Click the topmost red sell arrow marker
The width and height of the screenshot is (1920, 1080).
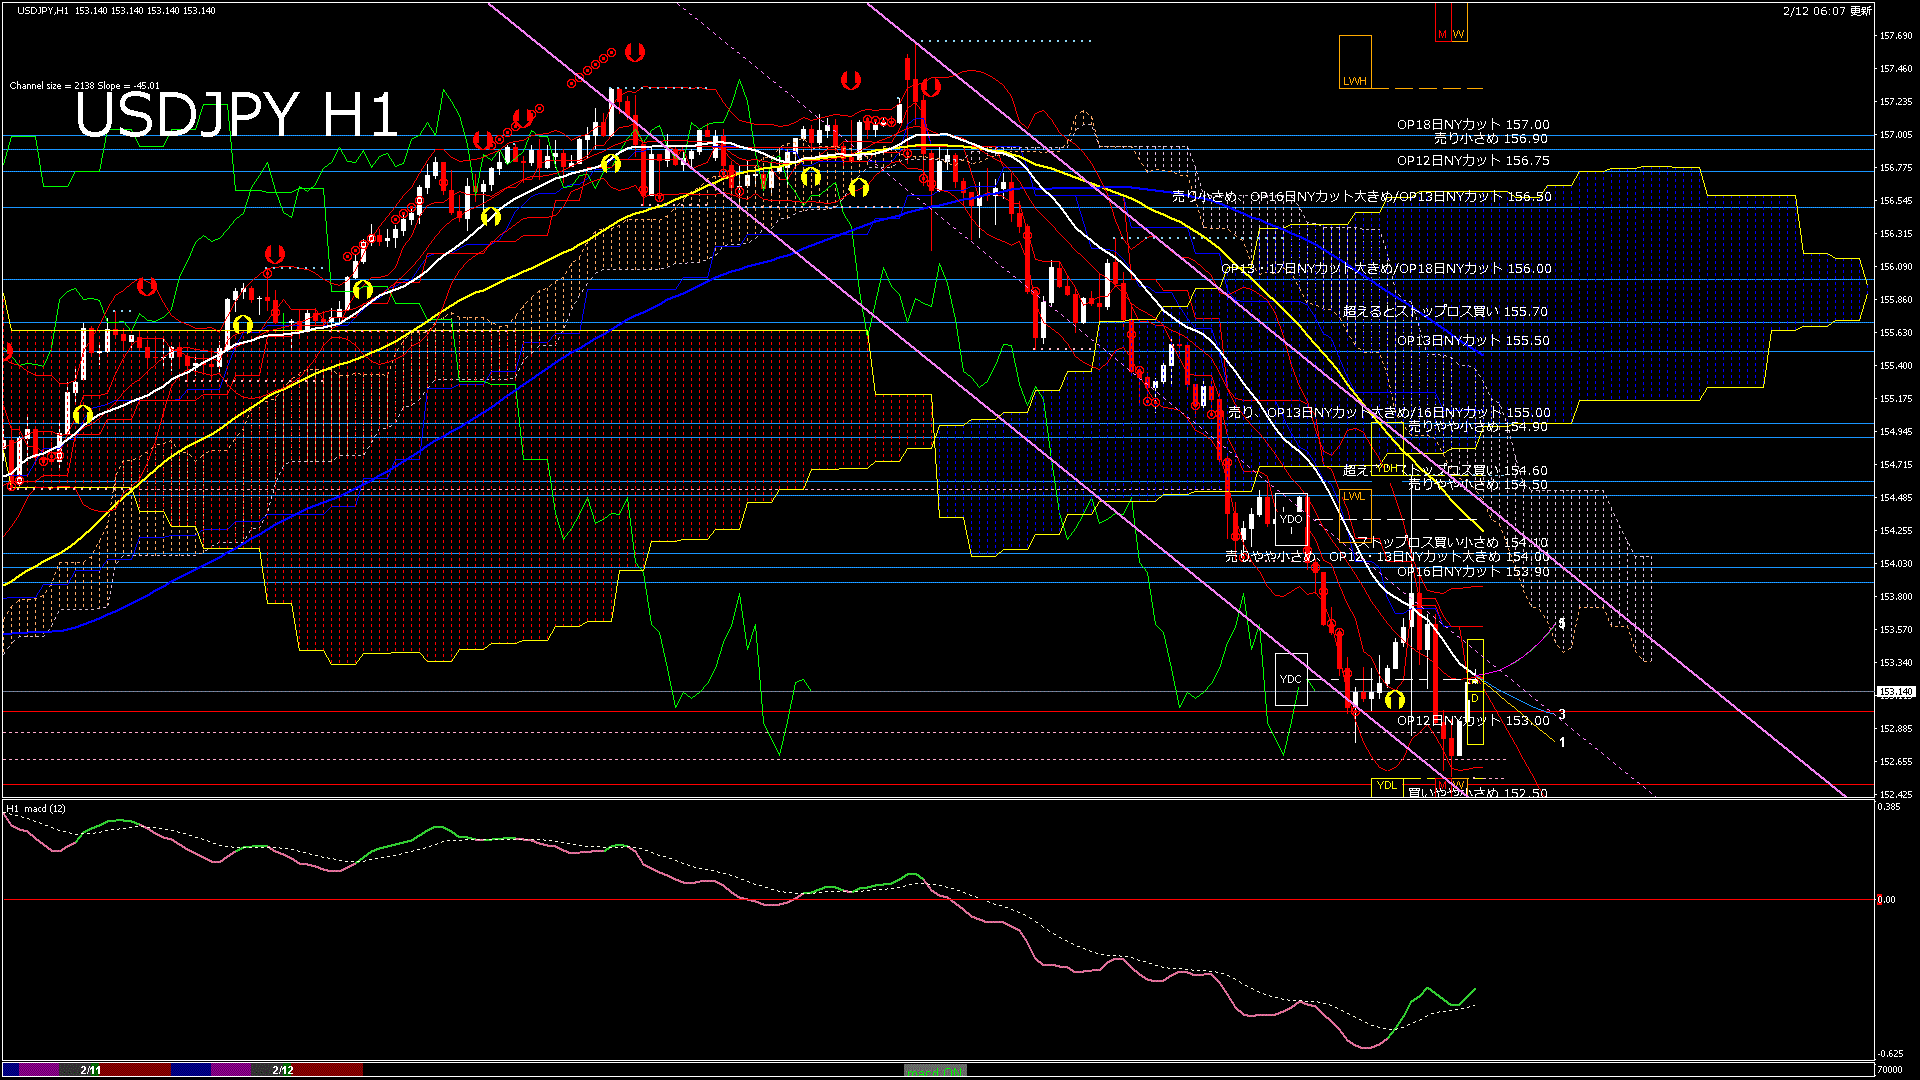[634, 51]
